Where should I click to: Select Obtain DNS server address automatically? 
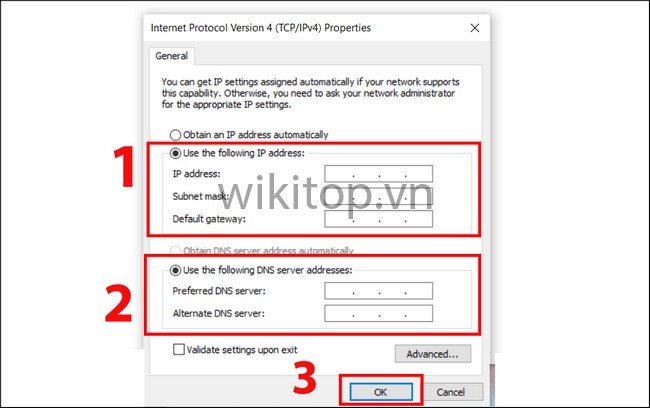[x=175, y=251]
